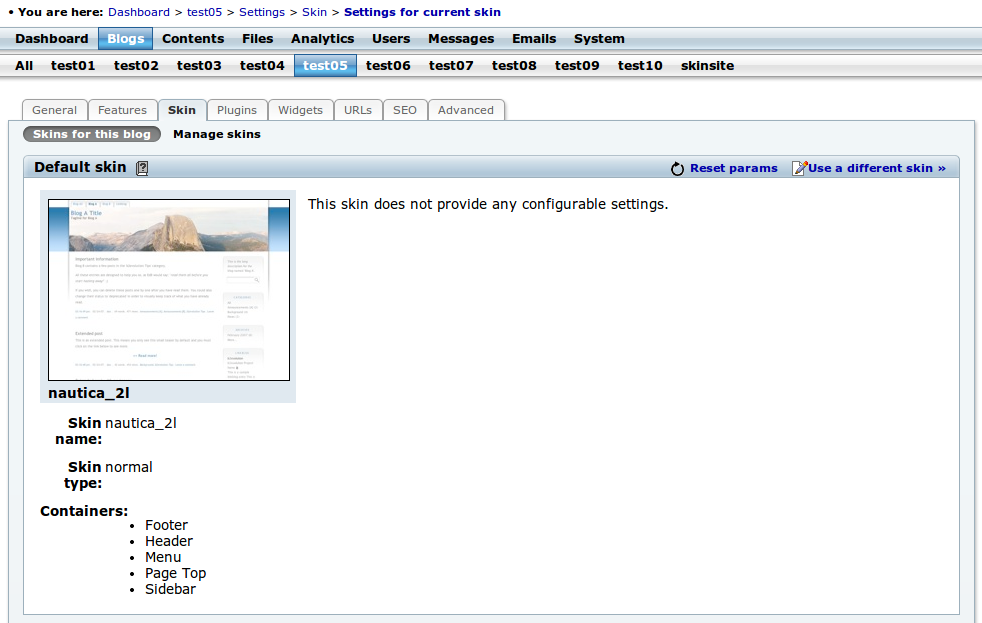The width and height of the screenshot is (982, 623).
Task: Switch to blog test04
Action: (x=262, y=66)
